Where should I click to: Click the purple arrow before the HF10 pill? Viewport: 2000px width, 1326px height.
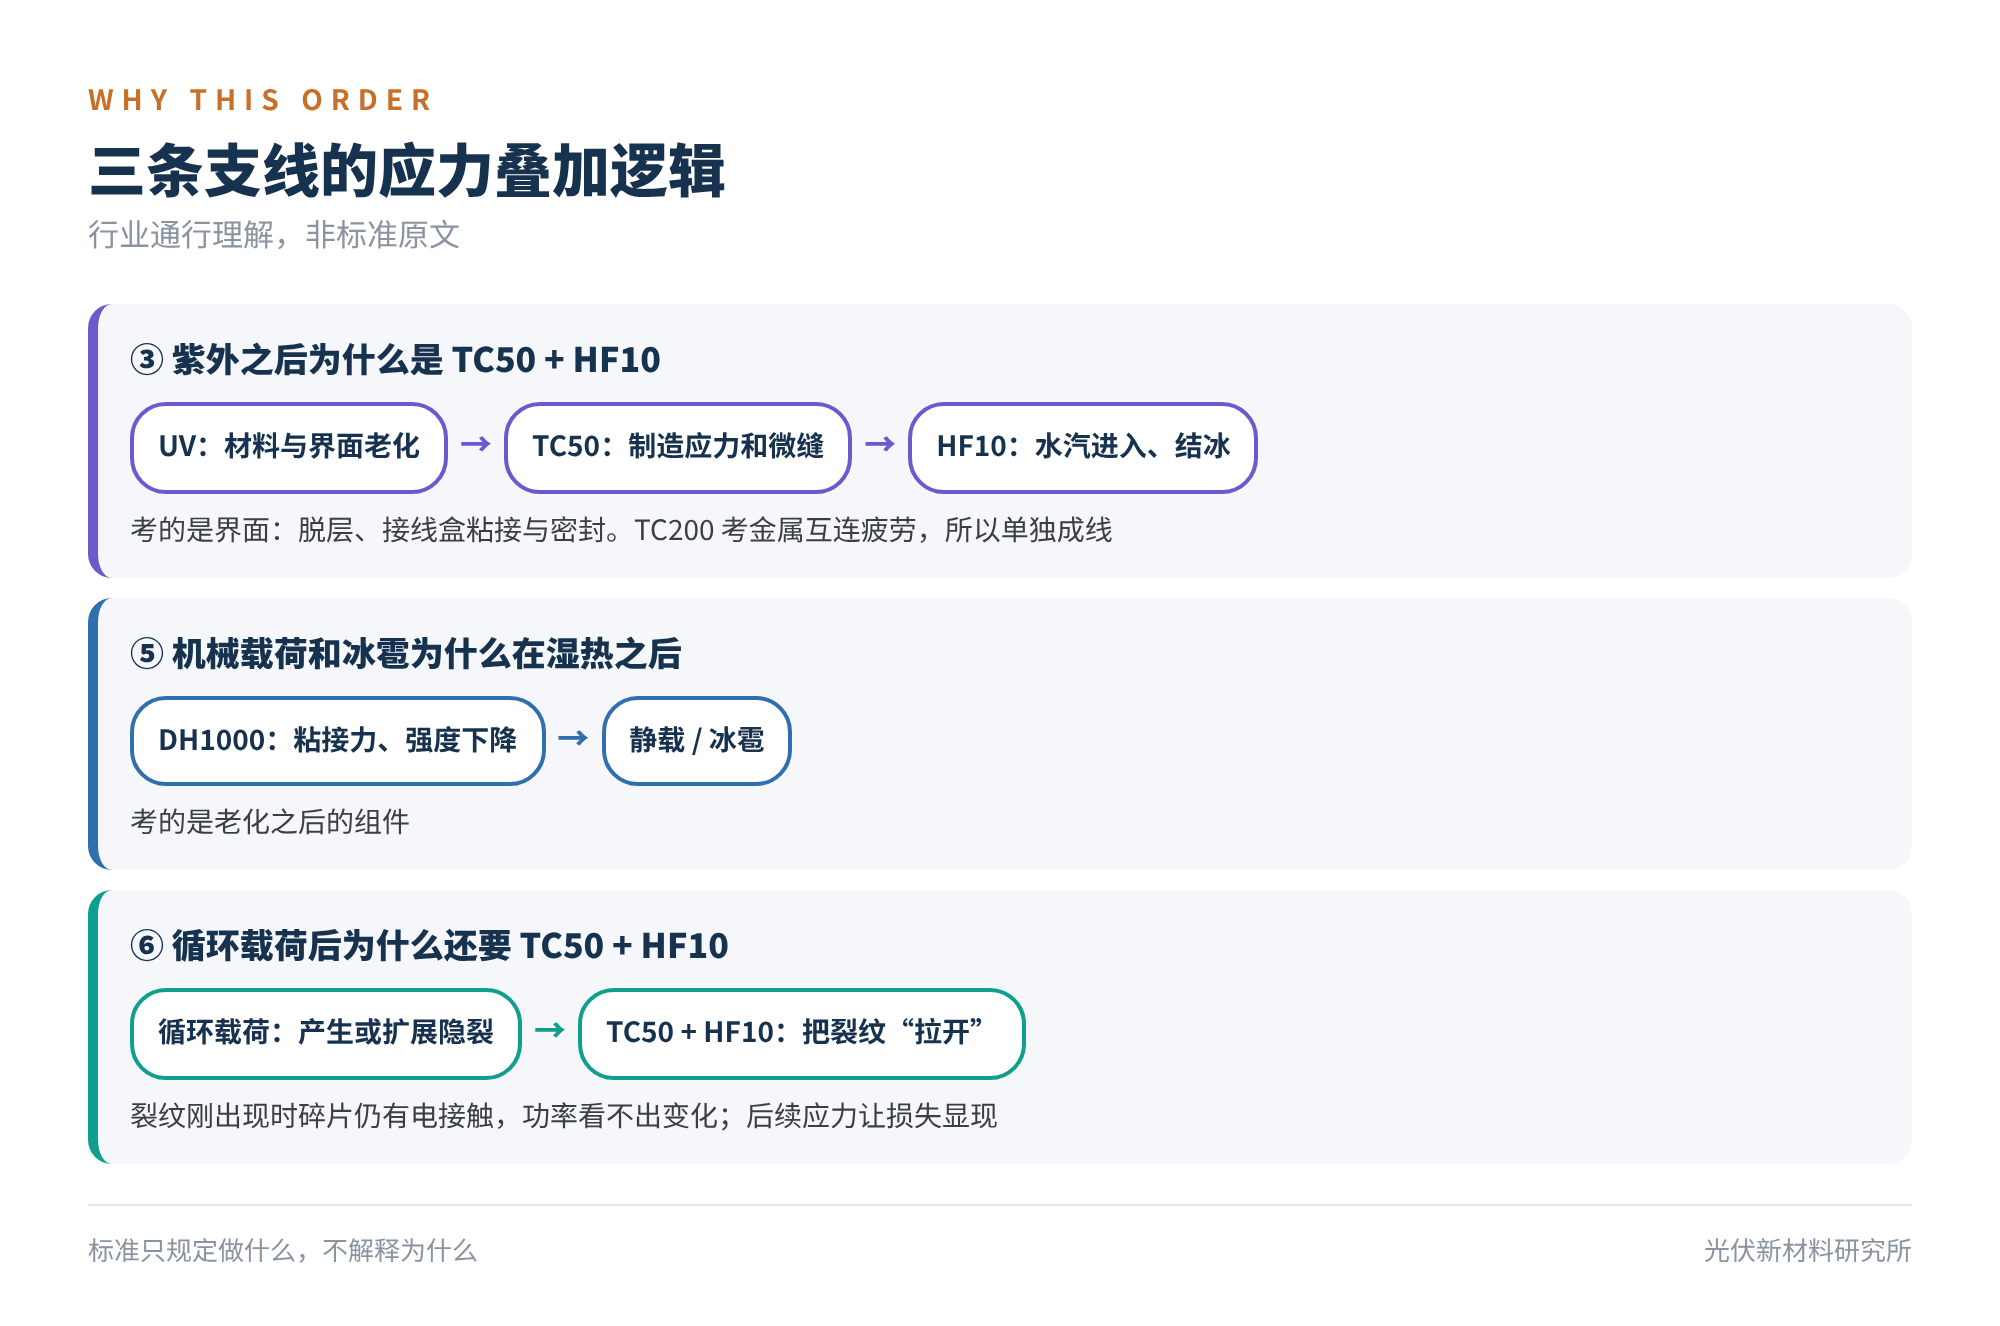(x=880, y=443)
